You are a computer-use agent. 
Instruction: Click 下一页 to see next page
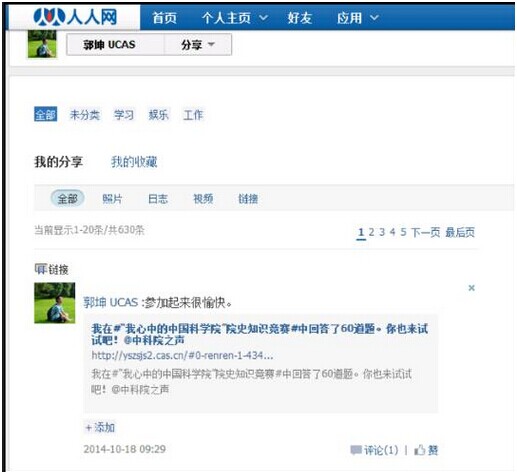tap(425, 232)
